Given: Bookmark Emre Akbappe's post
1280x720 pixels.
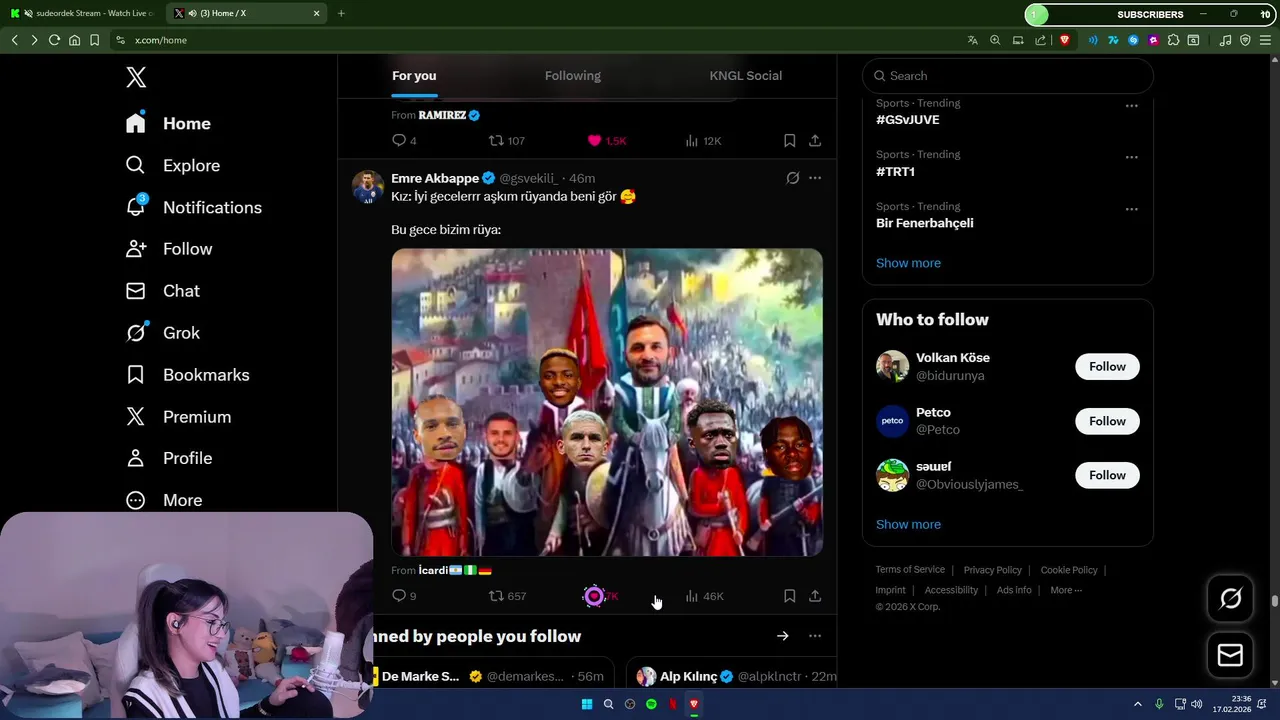Looking at the screenshot, I should click(789, 596).
